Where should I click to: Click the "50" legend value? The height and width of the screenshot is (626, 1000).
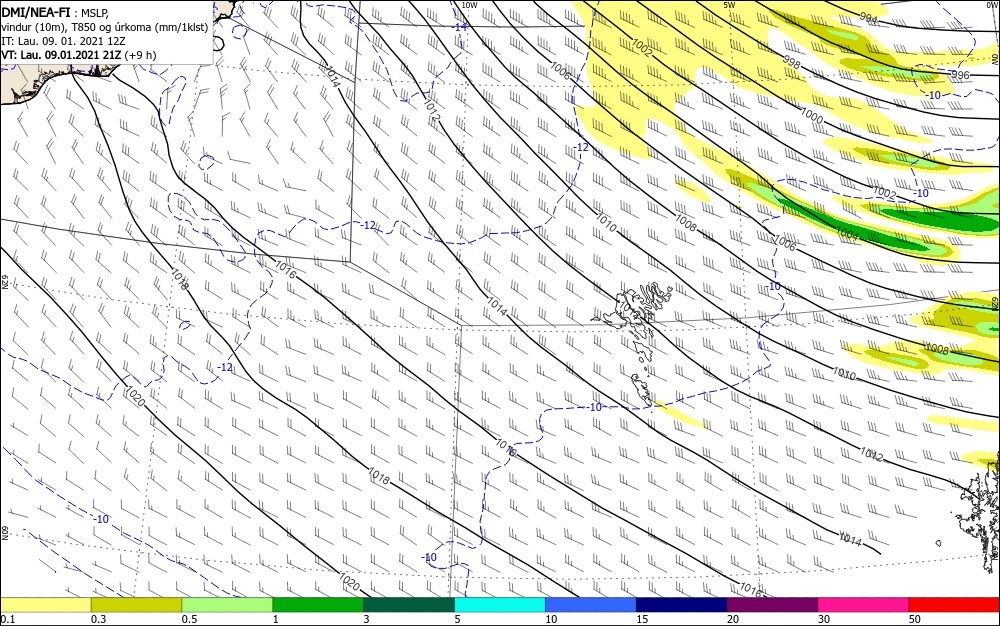coord(915,619)
